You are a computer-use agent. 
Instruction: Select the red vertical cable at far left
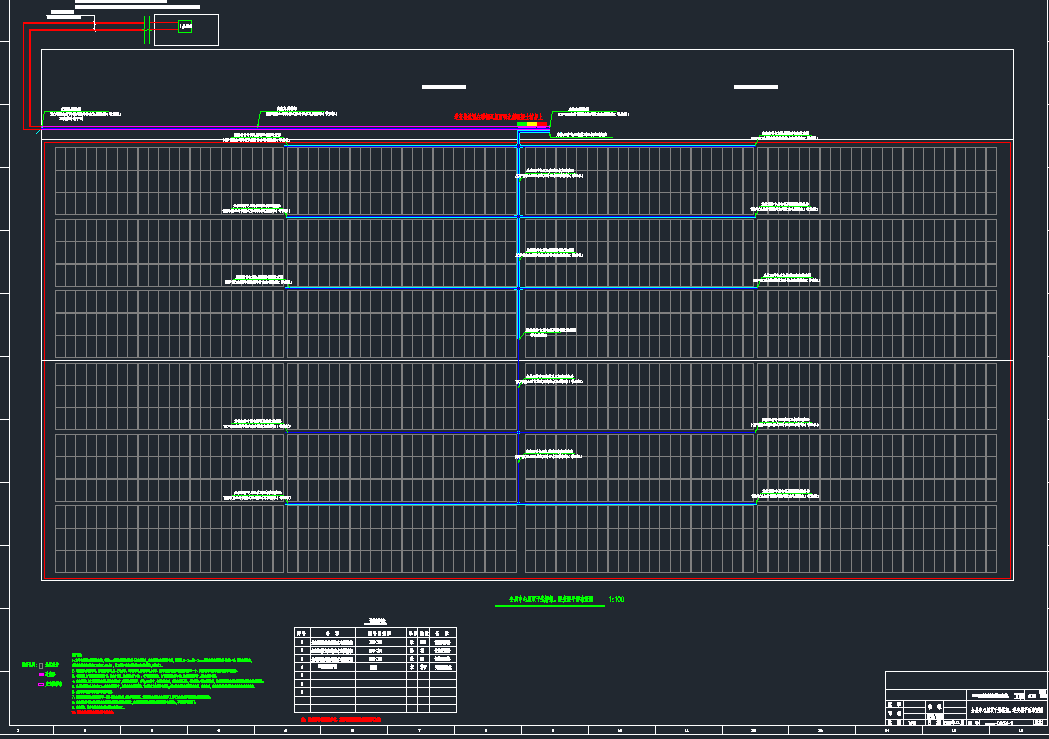29,80
